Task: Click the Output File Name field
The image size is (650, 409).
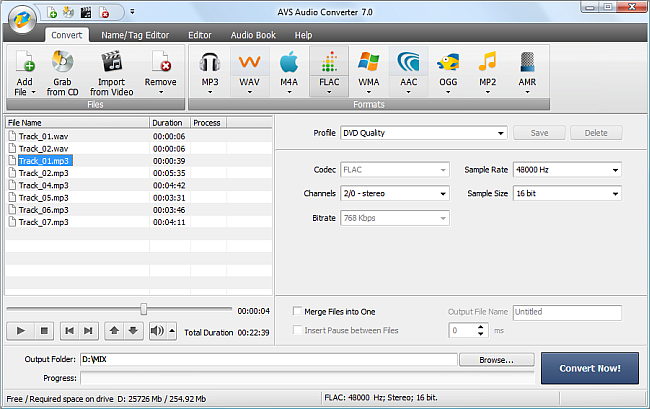Action: (568, 312)
